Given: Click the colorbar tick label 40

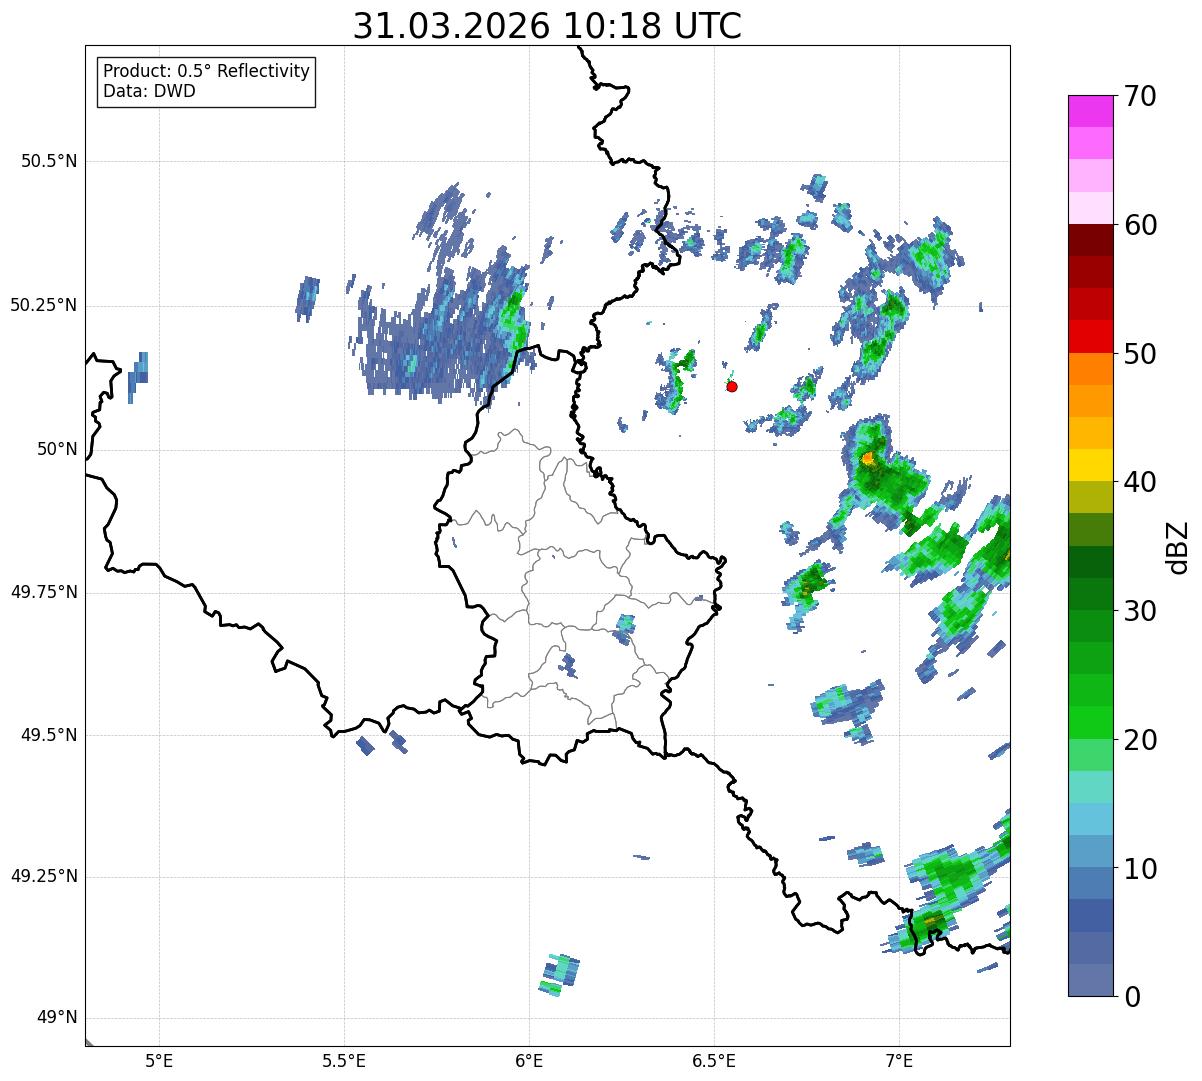Looking at the screenshot, I should [x=1140, y=482].
